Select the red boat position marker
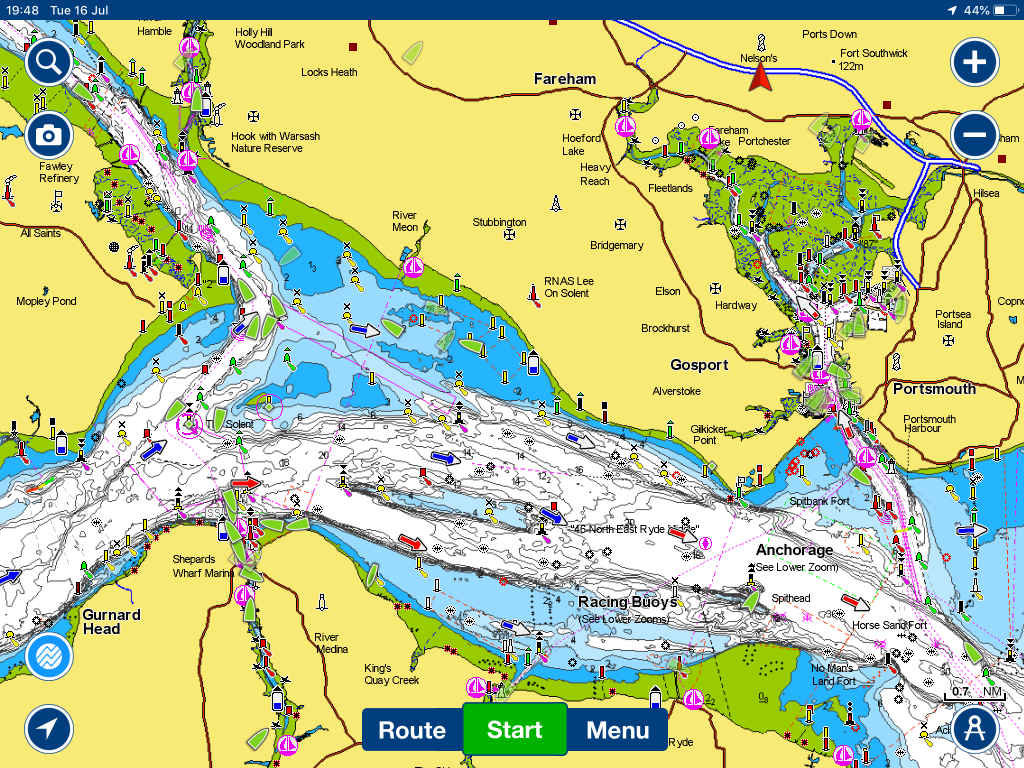This screenshot has height=768, width=1024. point(761,77)
